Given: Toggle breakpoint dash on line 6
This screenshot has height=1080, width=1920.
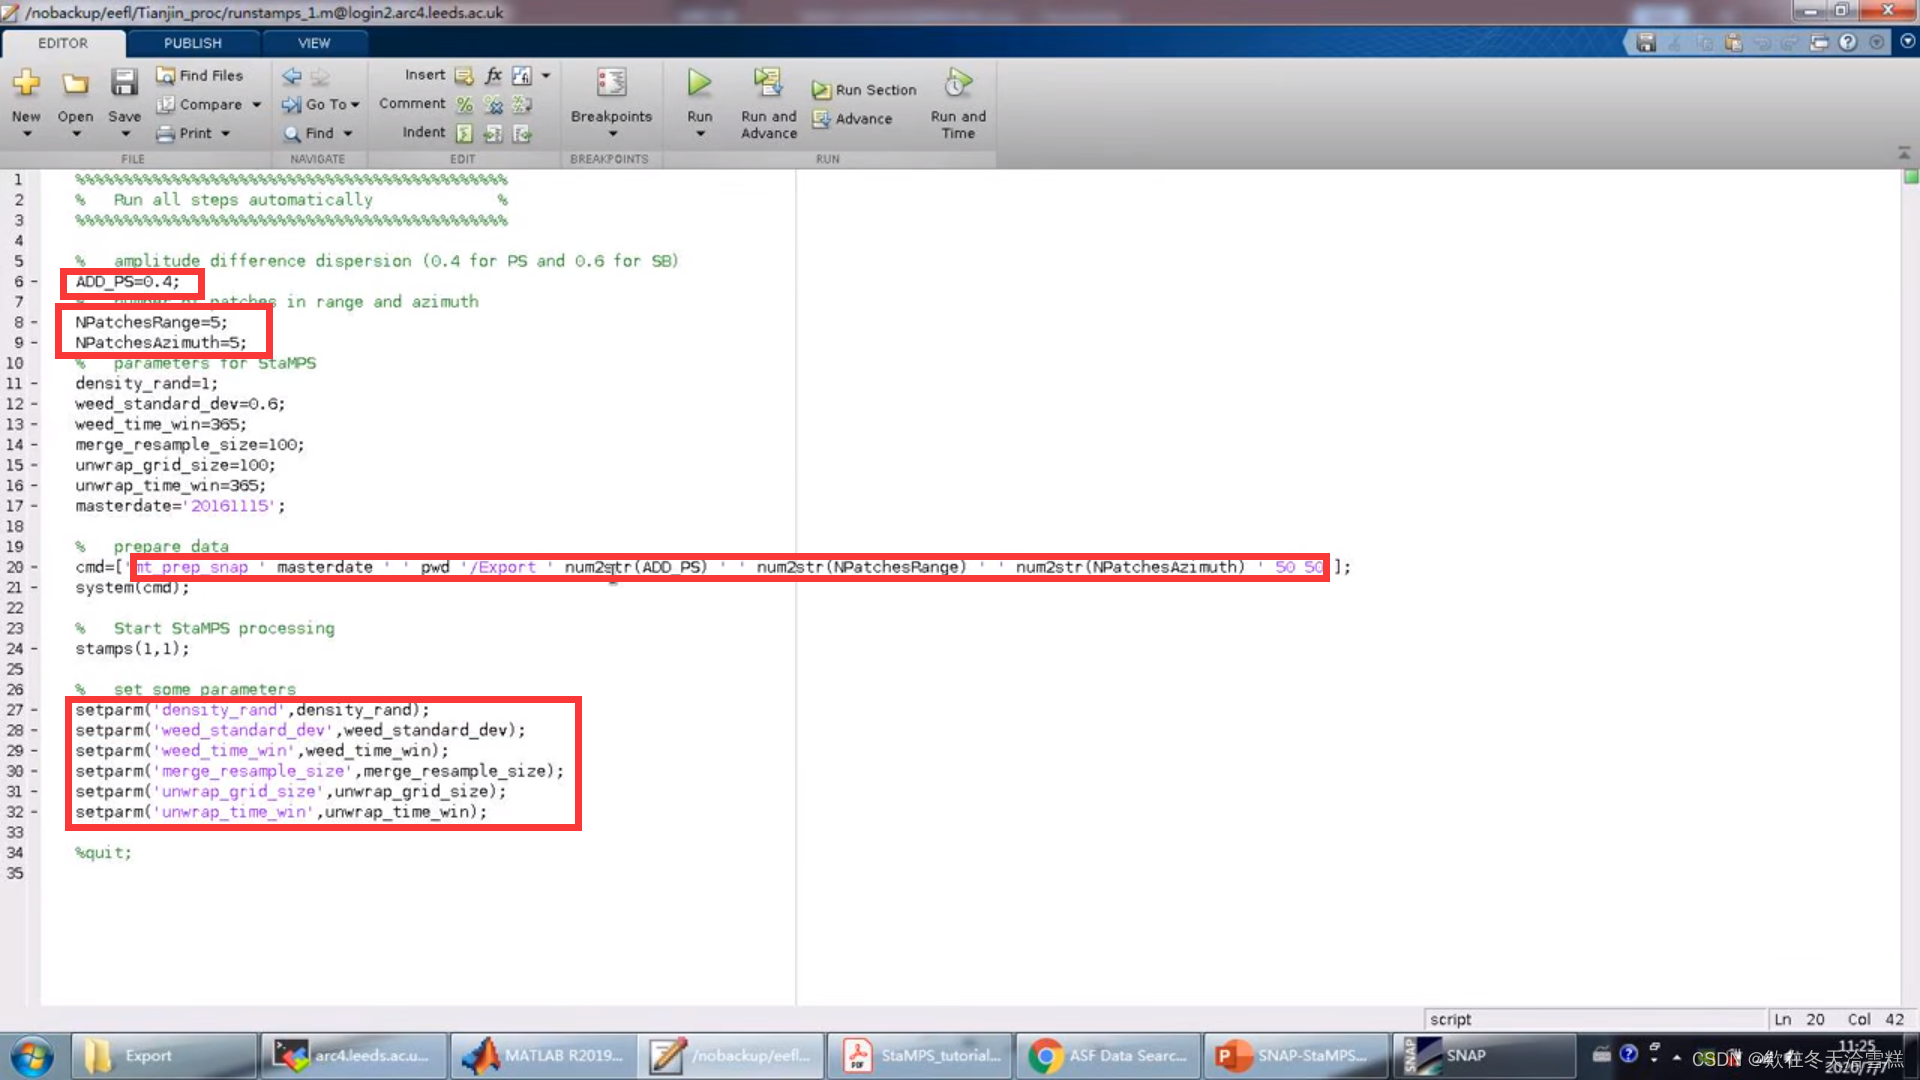Looking at the screenshot, I should click(x=34, y=282).
